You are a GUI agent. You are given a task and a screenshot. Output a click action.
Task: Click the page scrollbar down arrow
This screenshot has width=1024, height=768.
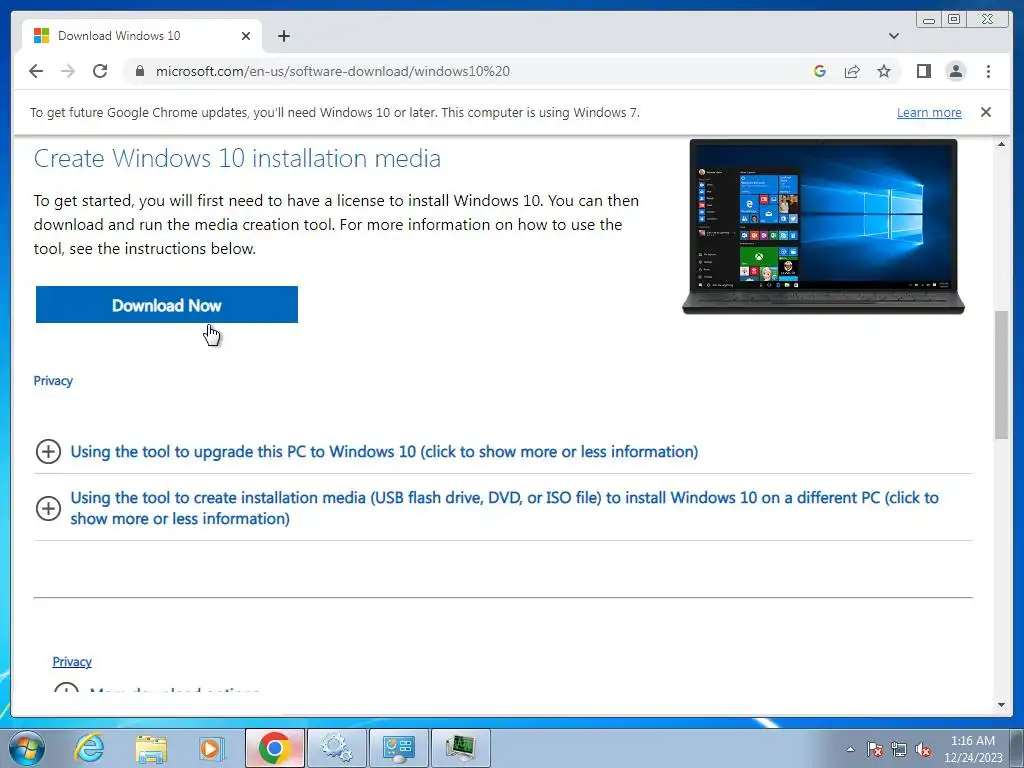click(1001, 705)
